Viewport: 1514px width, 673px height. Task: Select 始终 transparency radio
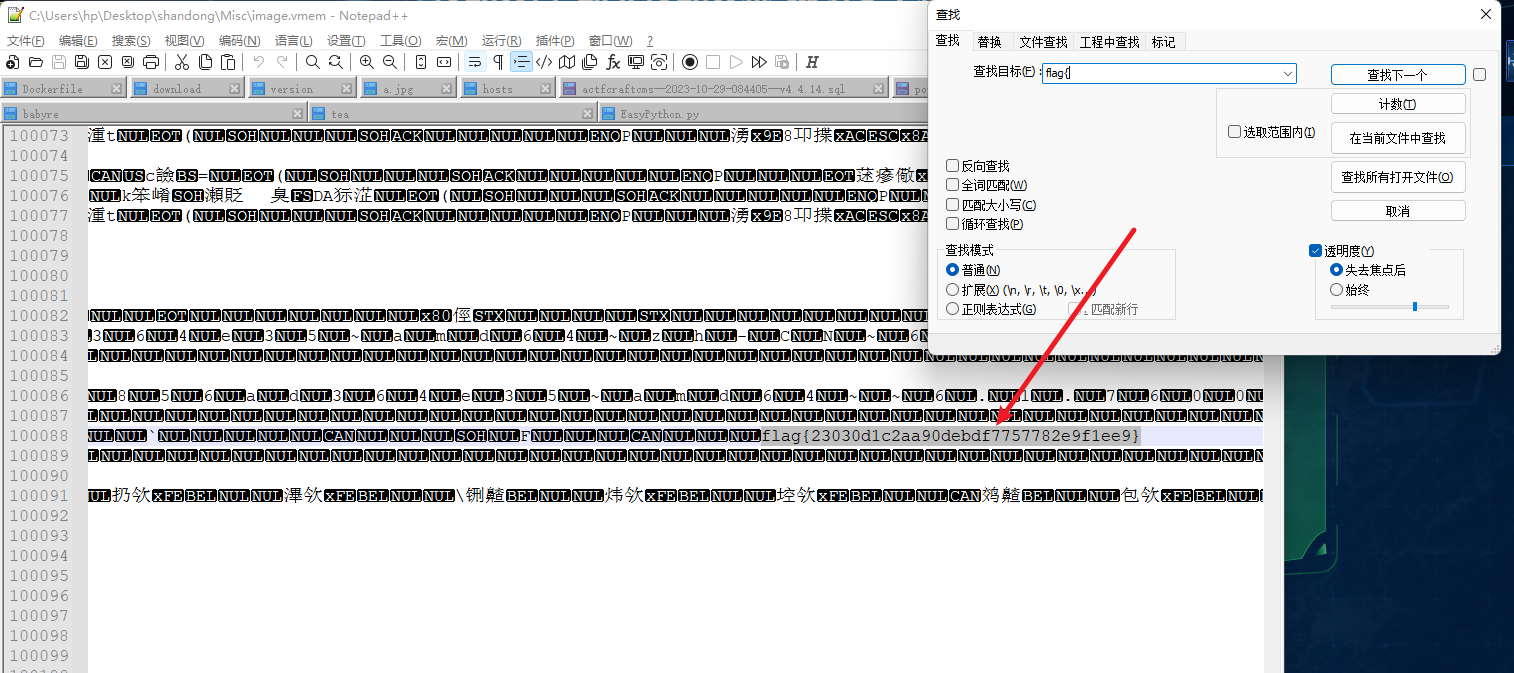coord(1336,289)
